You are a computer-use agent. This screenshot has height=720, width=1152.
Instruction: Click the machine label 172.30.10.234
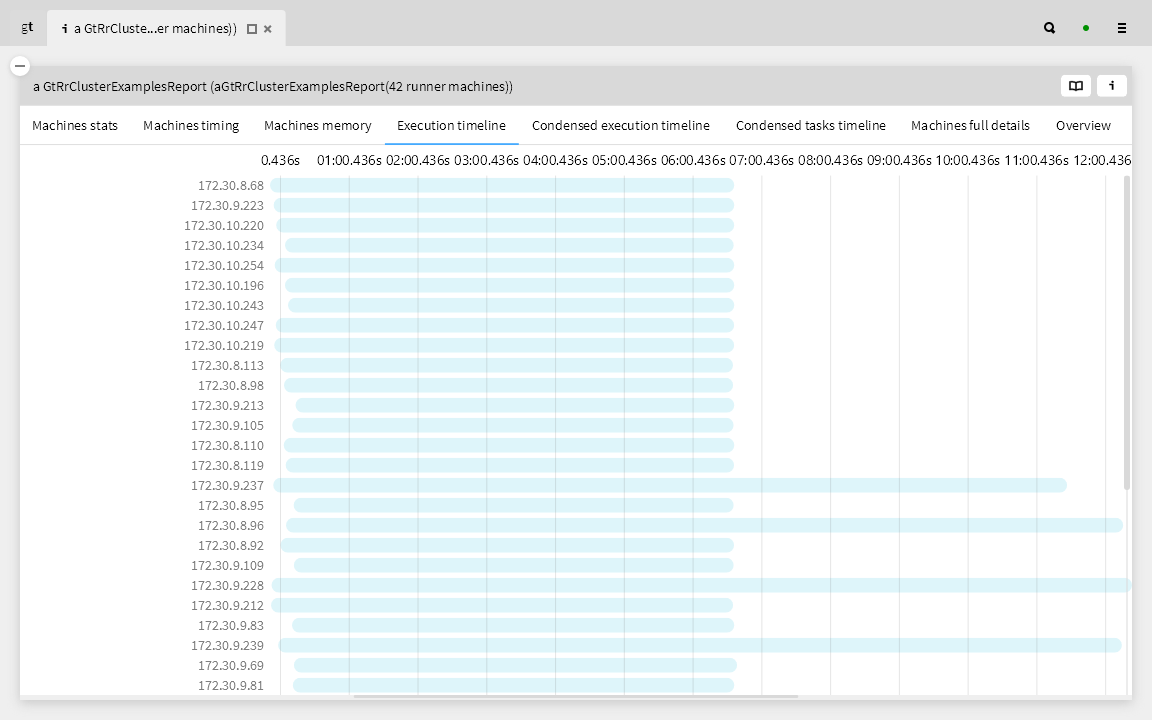point(223,245)
